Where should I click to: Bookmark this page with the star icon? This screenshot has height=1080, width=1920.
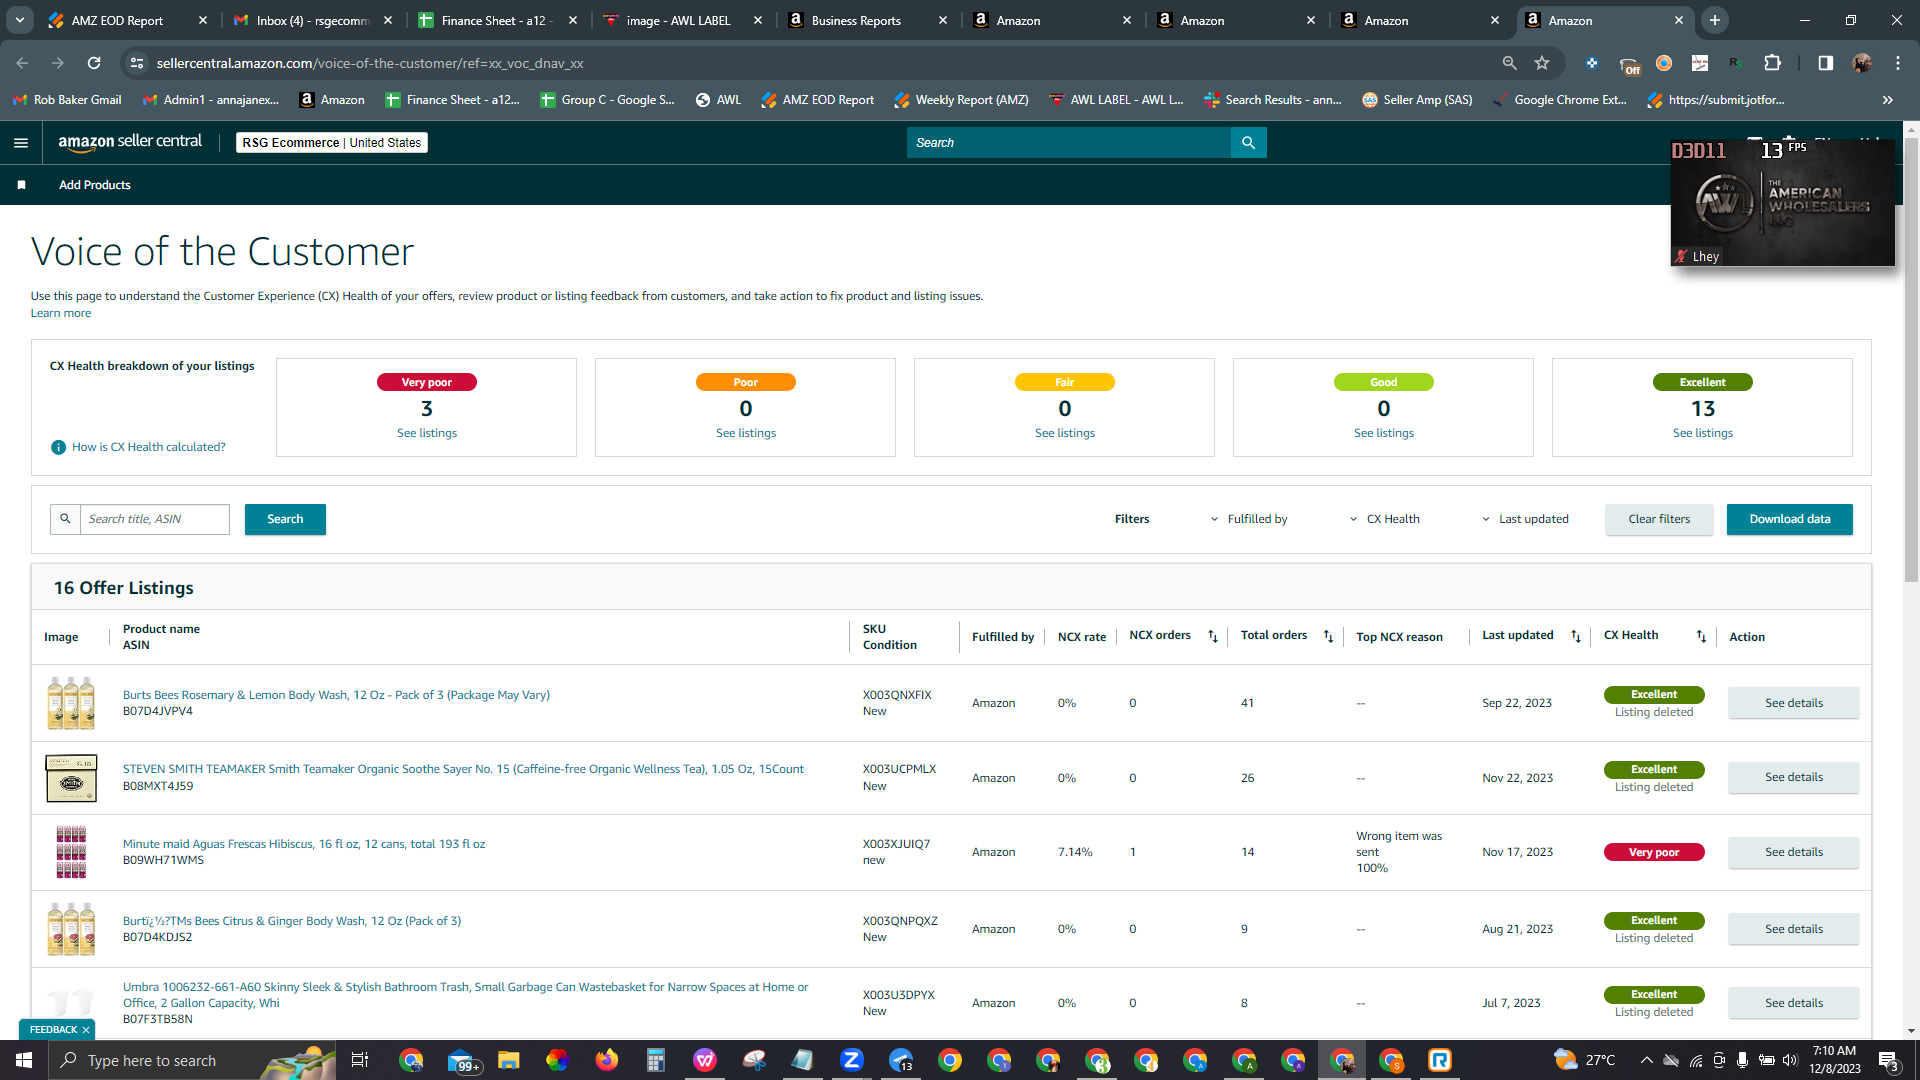(1542, 63)
